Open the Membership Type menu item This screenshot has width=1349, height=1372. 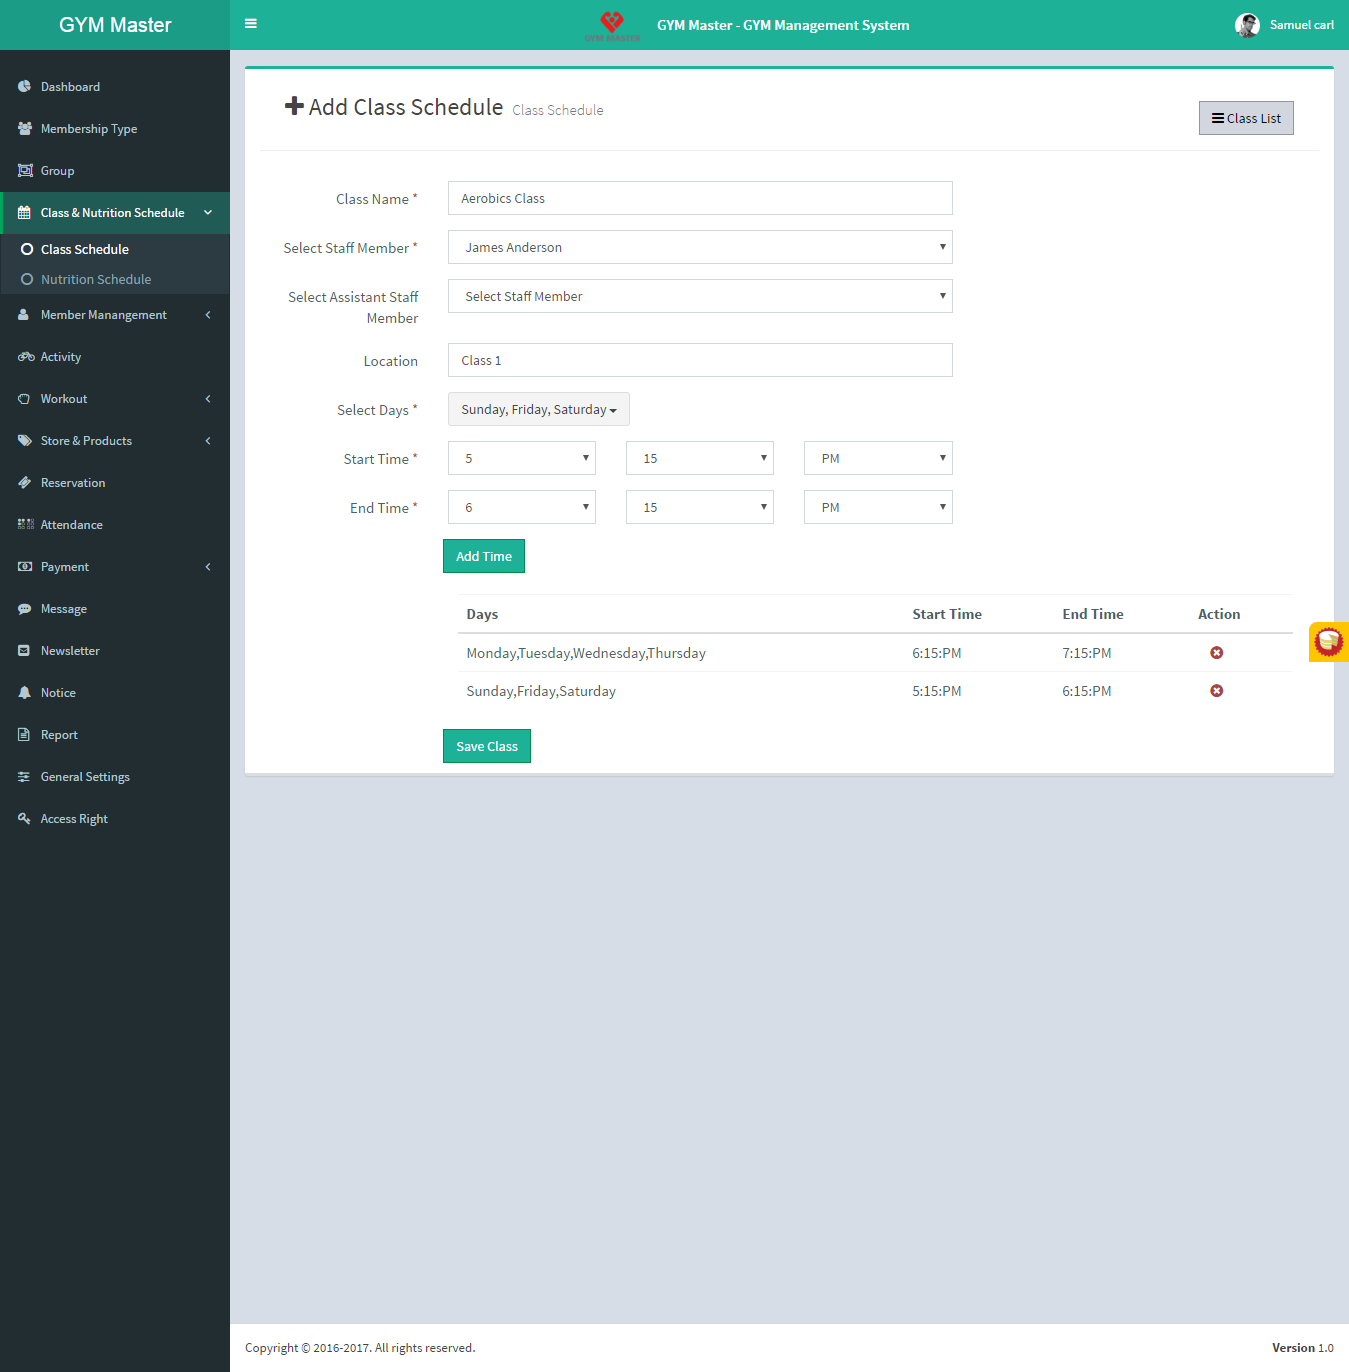click(x=115, y=129)
